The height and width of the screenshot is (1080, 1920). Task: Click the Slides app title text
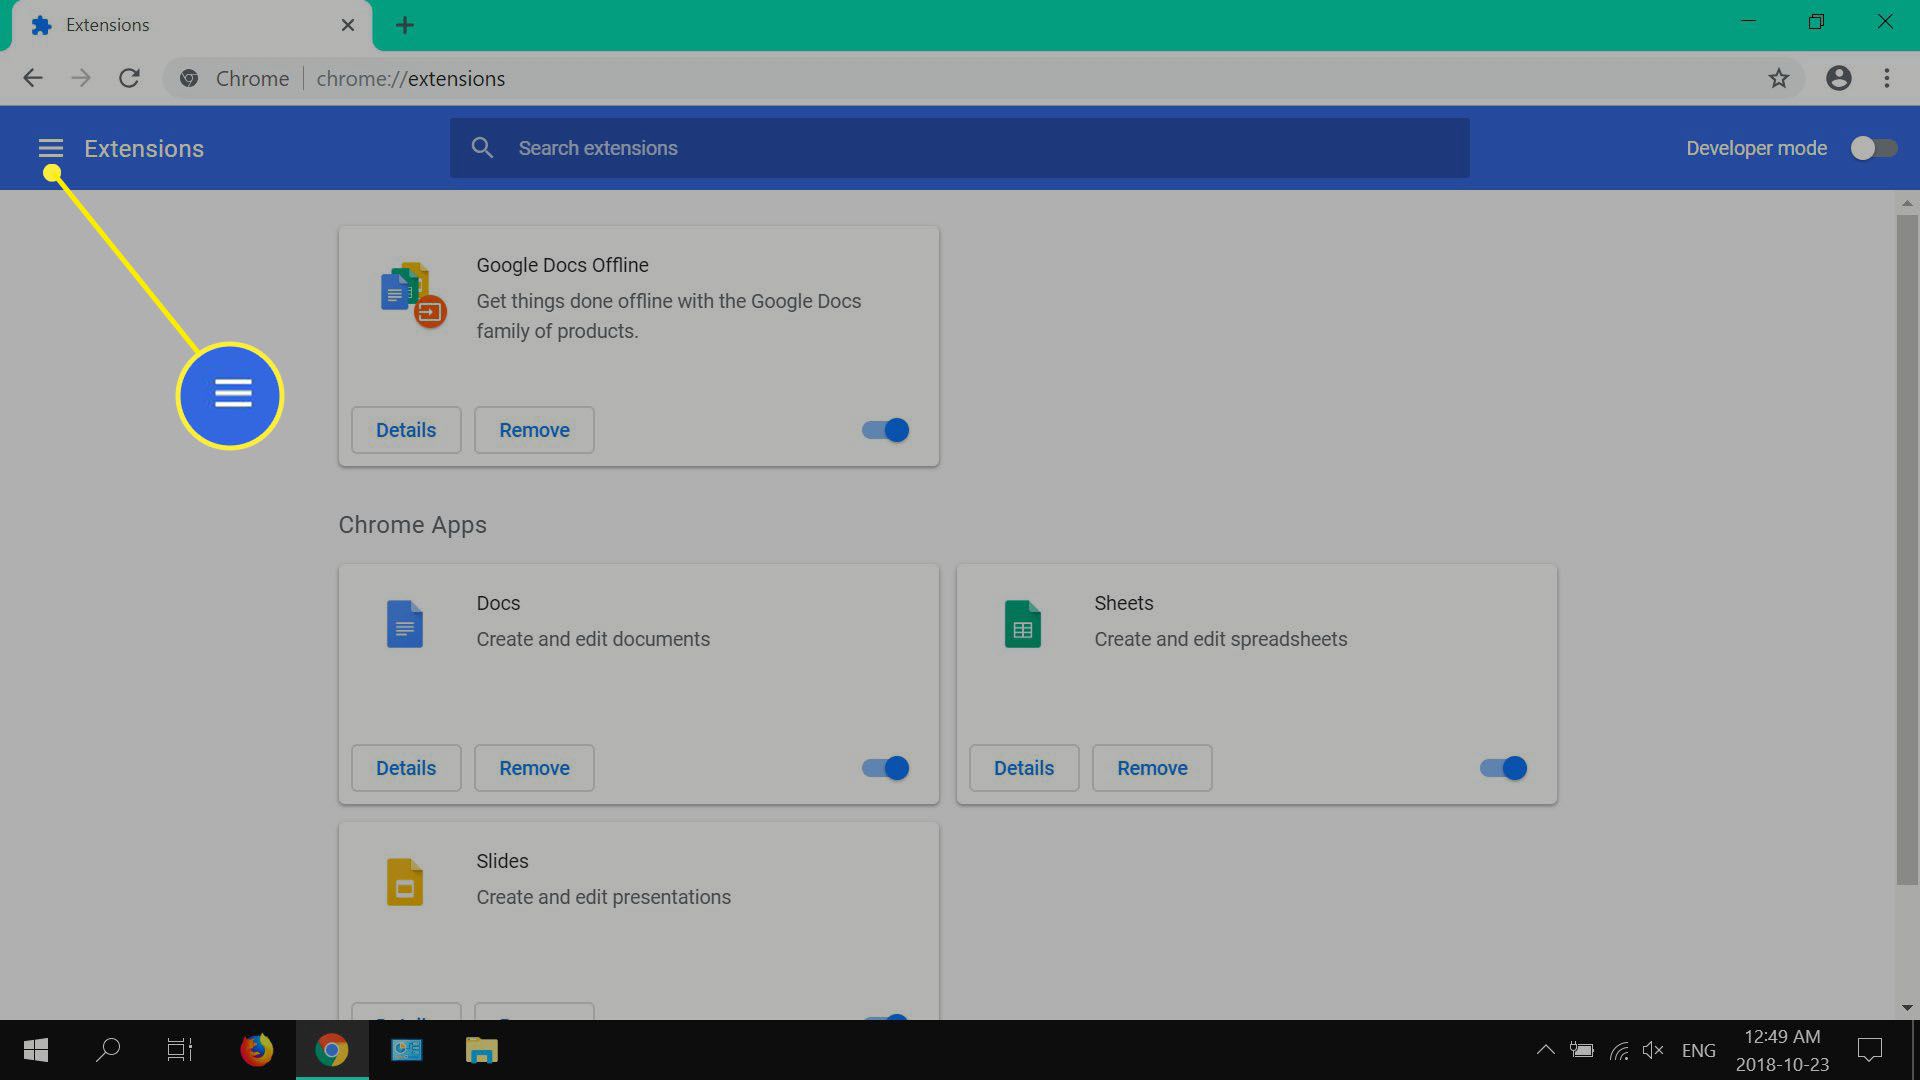point(502,861)
